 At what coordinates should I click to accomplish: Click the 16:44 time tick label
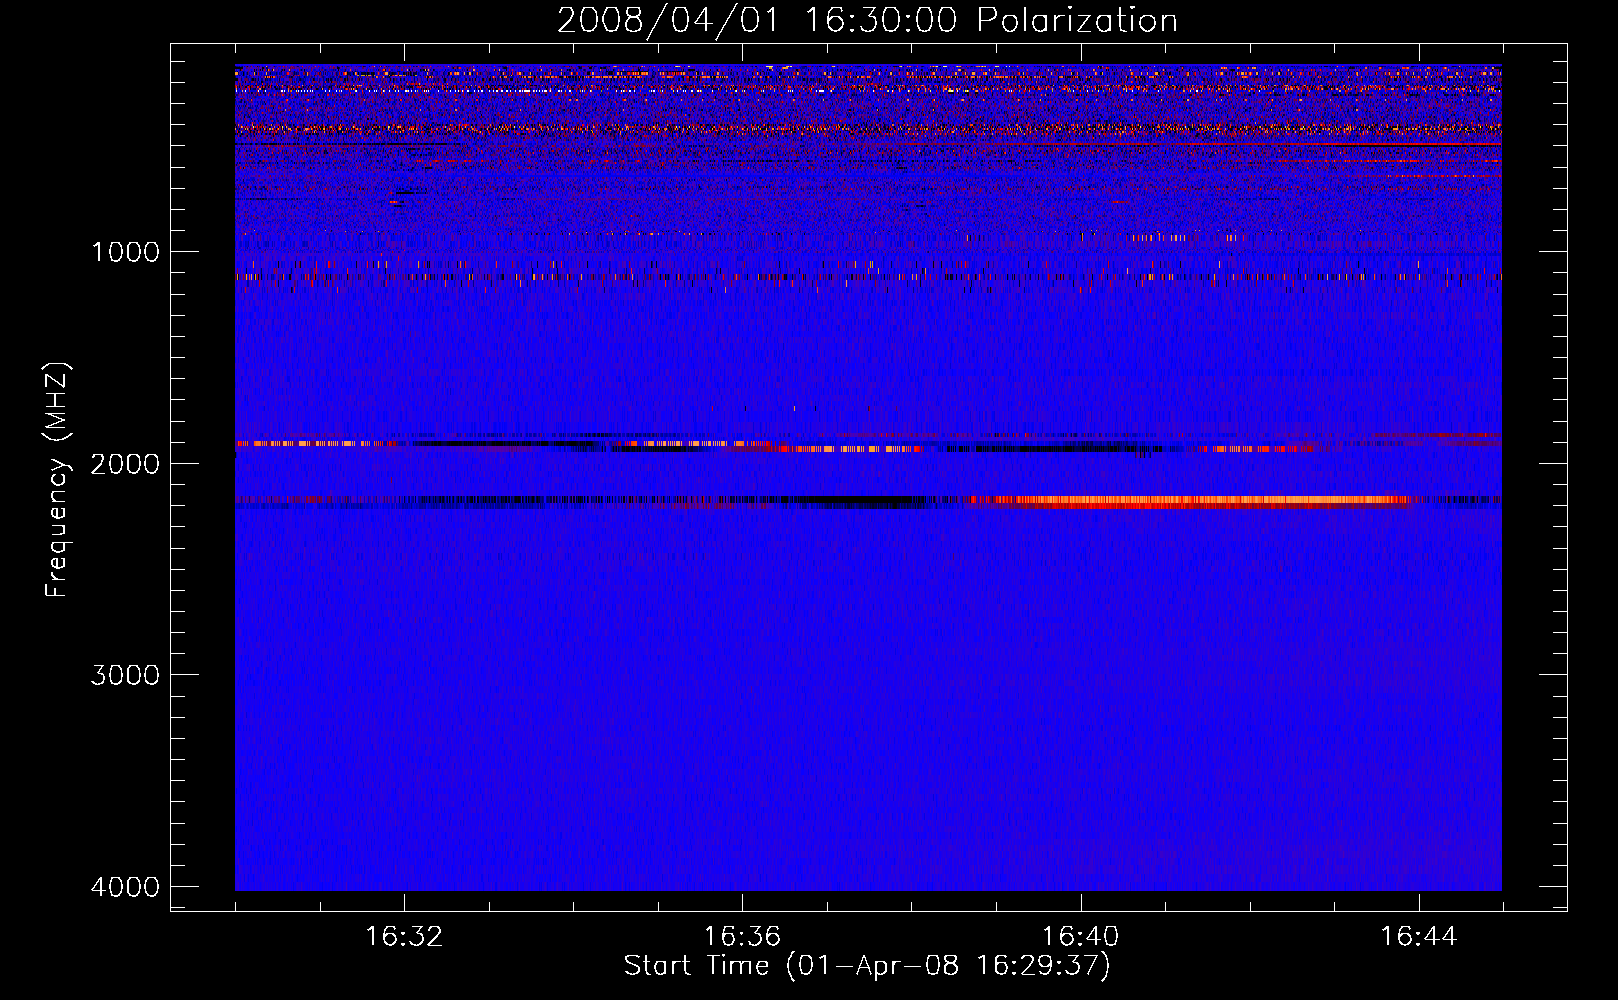point(1419,937)
